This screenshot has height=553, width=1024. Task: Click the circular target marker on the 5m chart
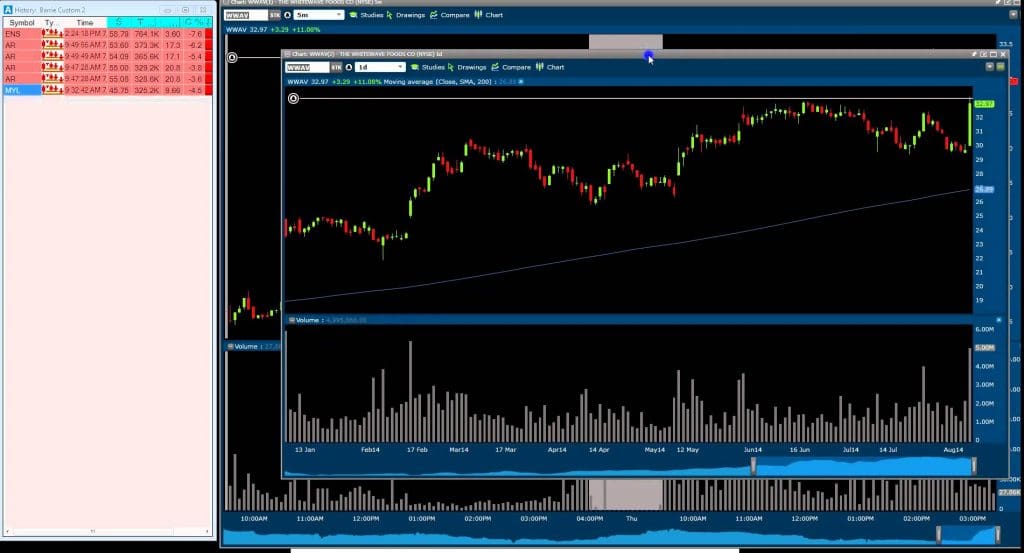pyautogui.click(x=232, y=57)
